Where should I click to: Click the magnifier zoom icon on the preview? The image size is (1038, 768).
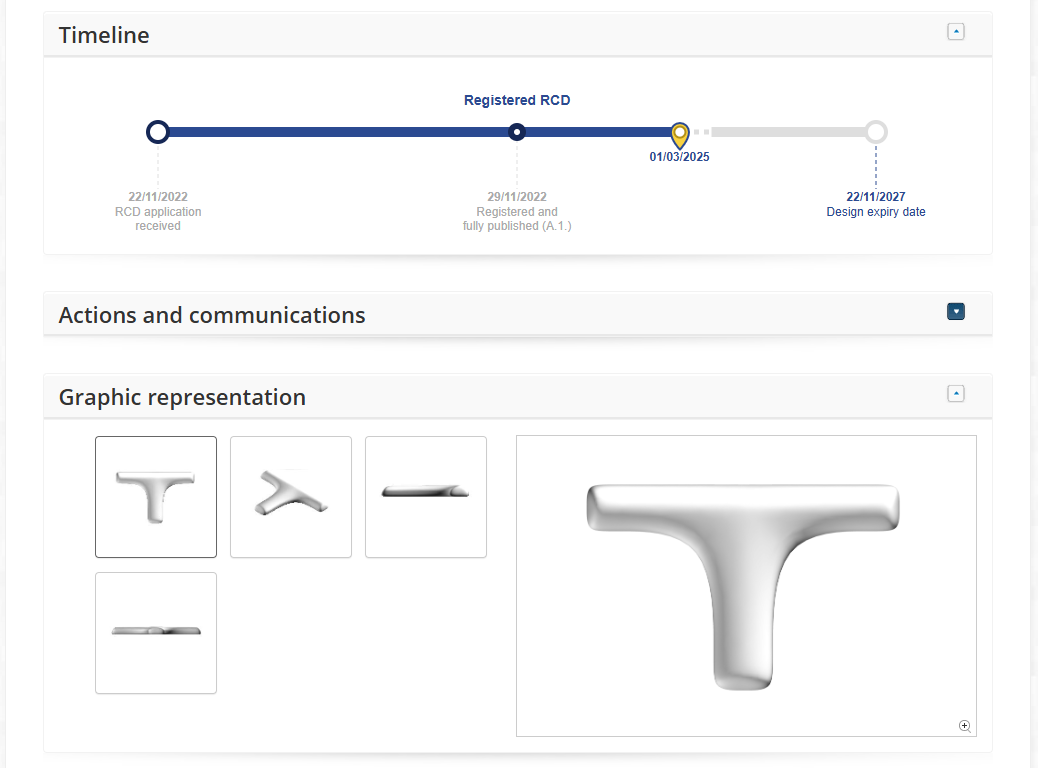click(964, 726)
